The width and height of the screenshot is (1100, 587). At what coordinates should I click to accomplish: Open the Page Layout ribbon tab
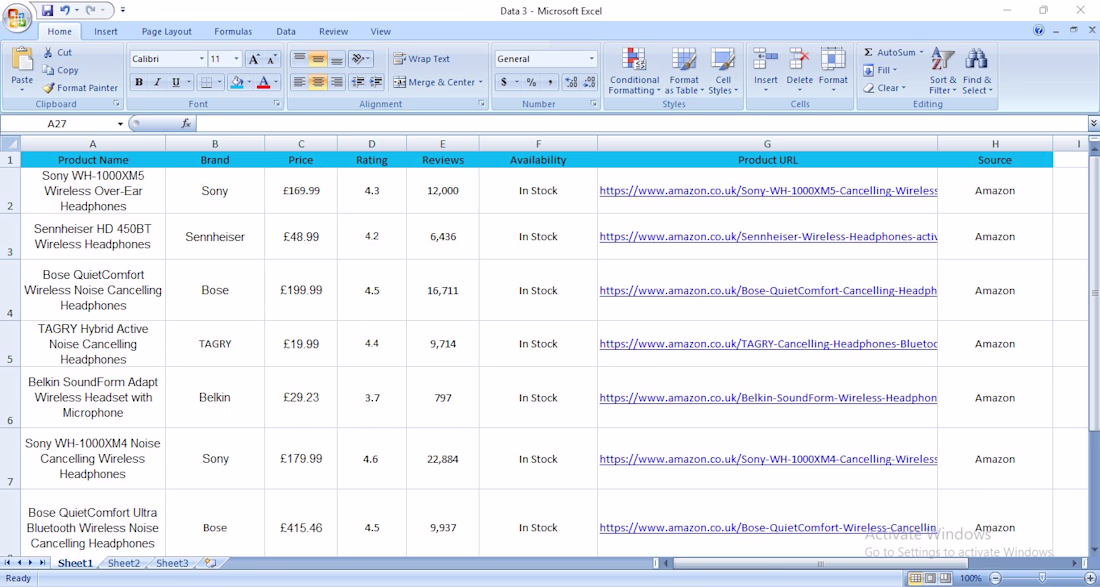[x=166, y=32]
